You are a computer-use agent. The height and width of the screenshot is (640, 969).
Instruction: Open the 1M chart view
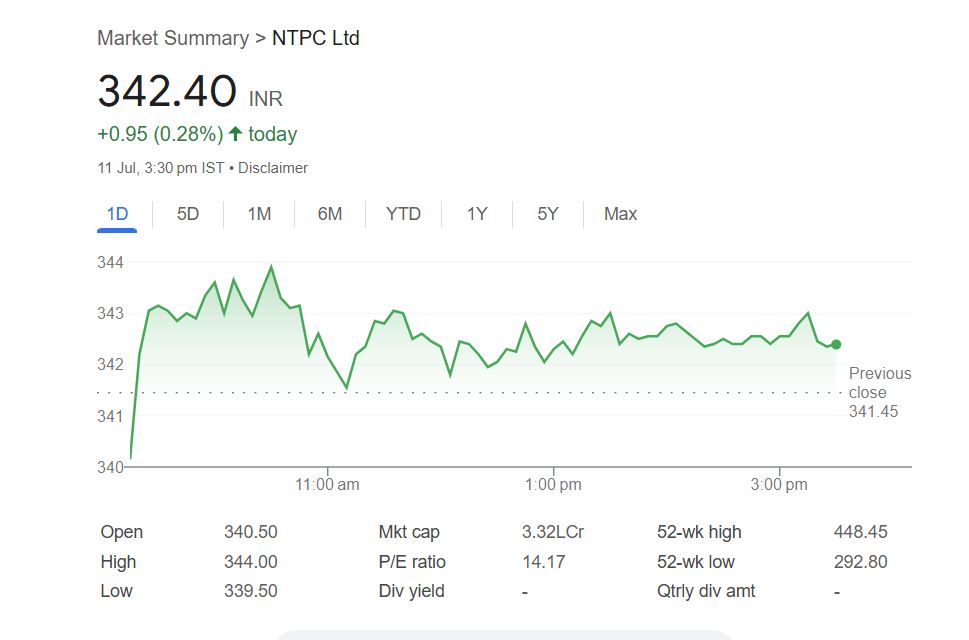(x=259, y=214)
